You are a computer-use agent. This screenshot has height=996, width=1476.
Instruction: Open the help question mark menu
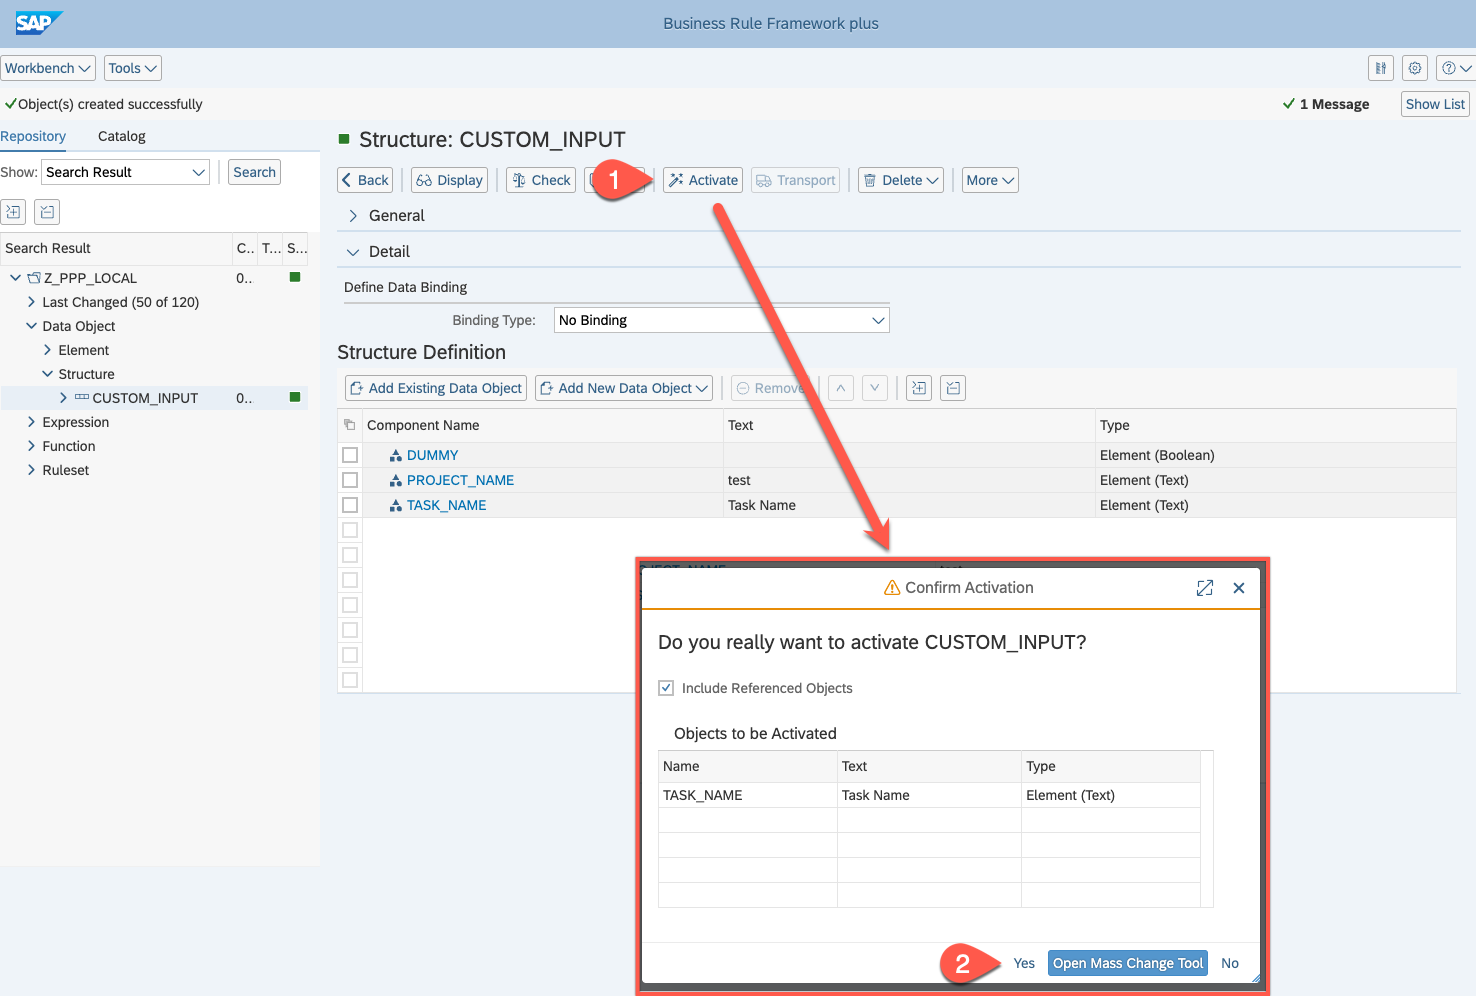pos(1455,68)
